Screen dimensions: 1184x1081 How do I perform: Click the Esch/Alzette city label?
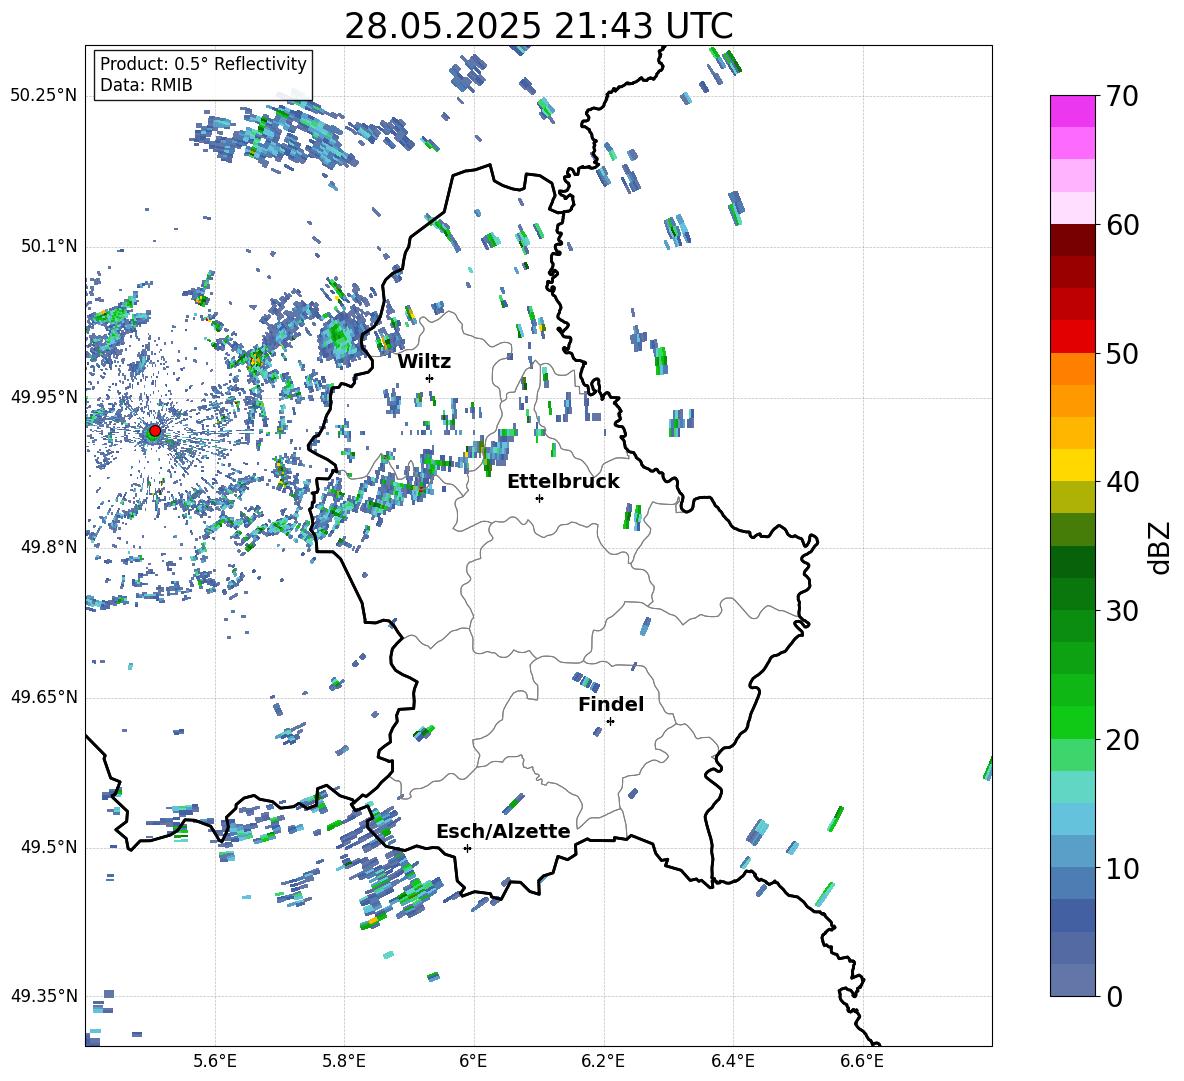click(x=503, y=831)
